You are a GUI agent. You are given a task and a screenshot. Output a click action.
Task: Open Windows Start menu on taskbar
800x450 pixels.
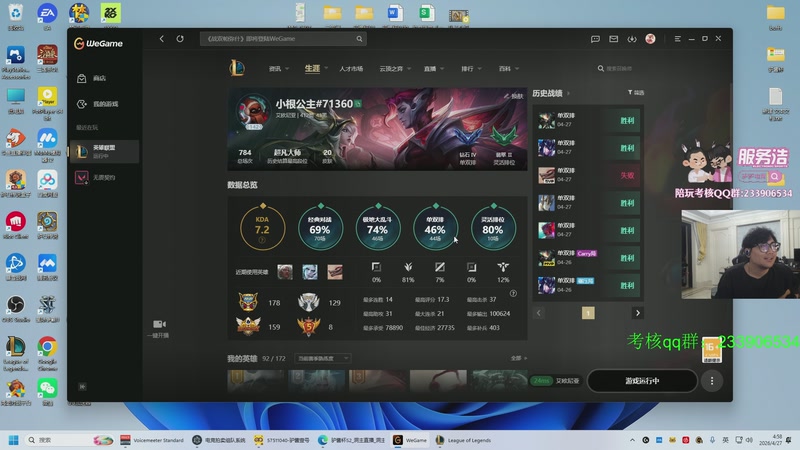point(14,440)
